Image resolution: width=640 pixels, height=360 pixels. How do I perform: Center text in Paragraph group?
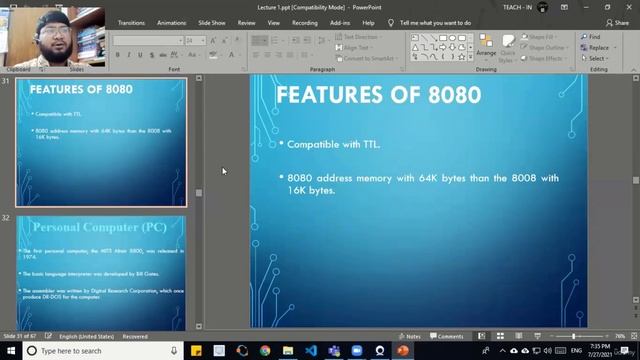coord(267,55)
